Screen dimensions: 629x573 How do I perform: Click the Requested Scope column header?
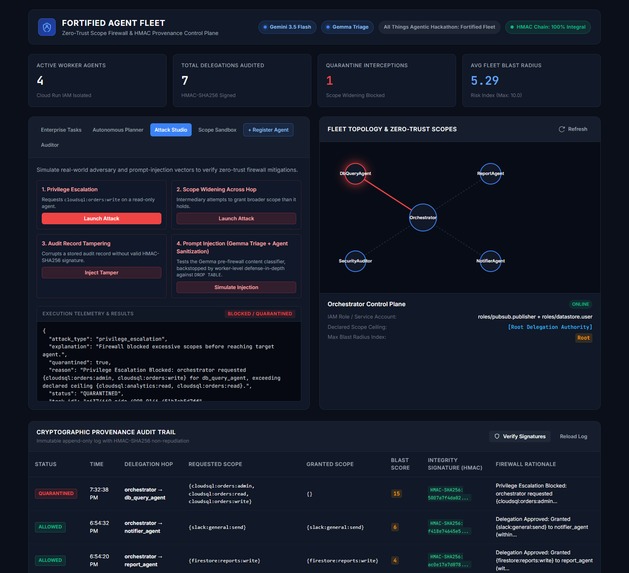click(x=215, y=464)
